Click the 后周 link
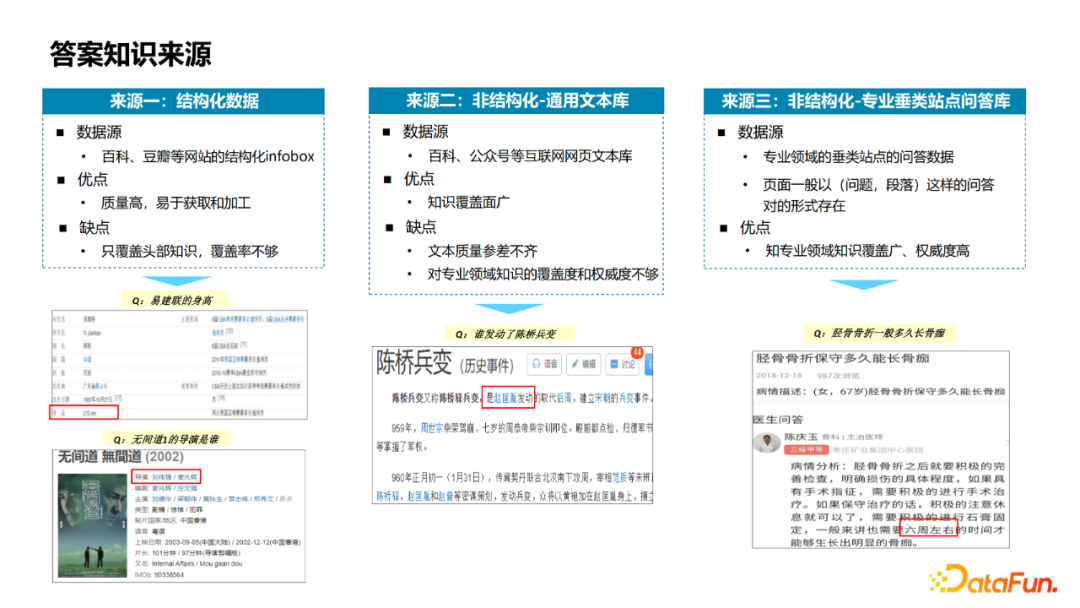Image resolution: width=1080 pixels, height=608 pixels. point(566,397)
